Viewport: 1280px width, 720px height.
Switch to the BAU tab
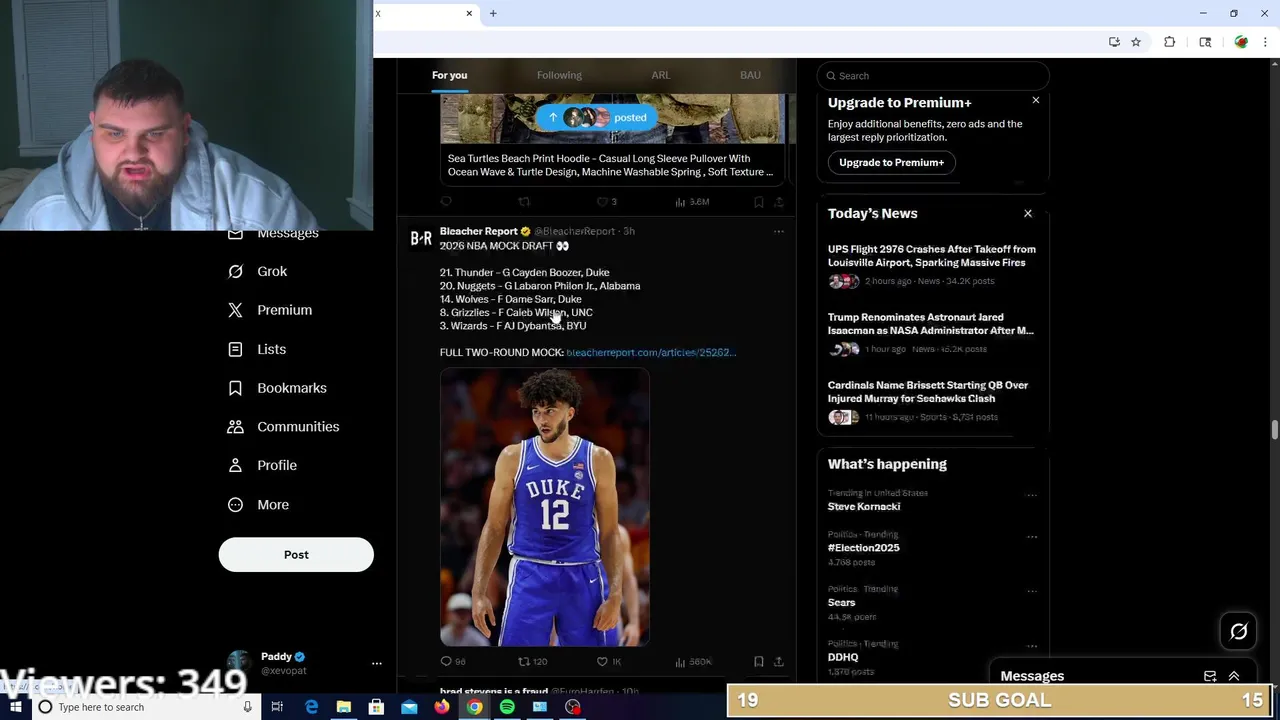tap(750, 75)
